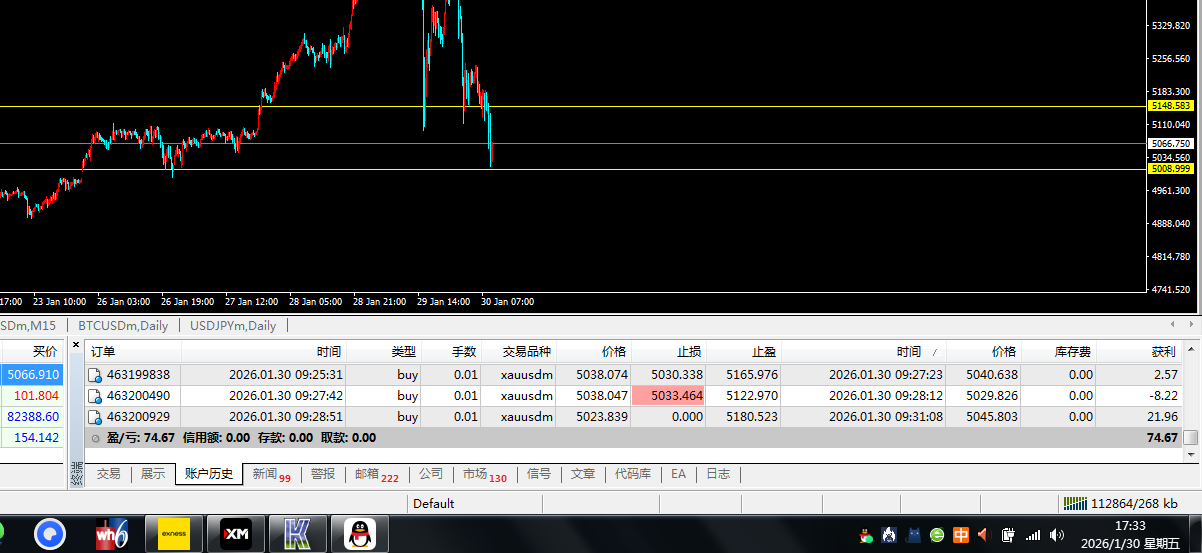The width and height of the screenshot is (1202, 553).
Task: Select the yellow 5148.583 price level label
Action: [1171, 105]
